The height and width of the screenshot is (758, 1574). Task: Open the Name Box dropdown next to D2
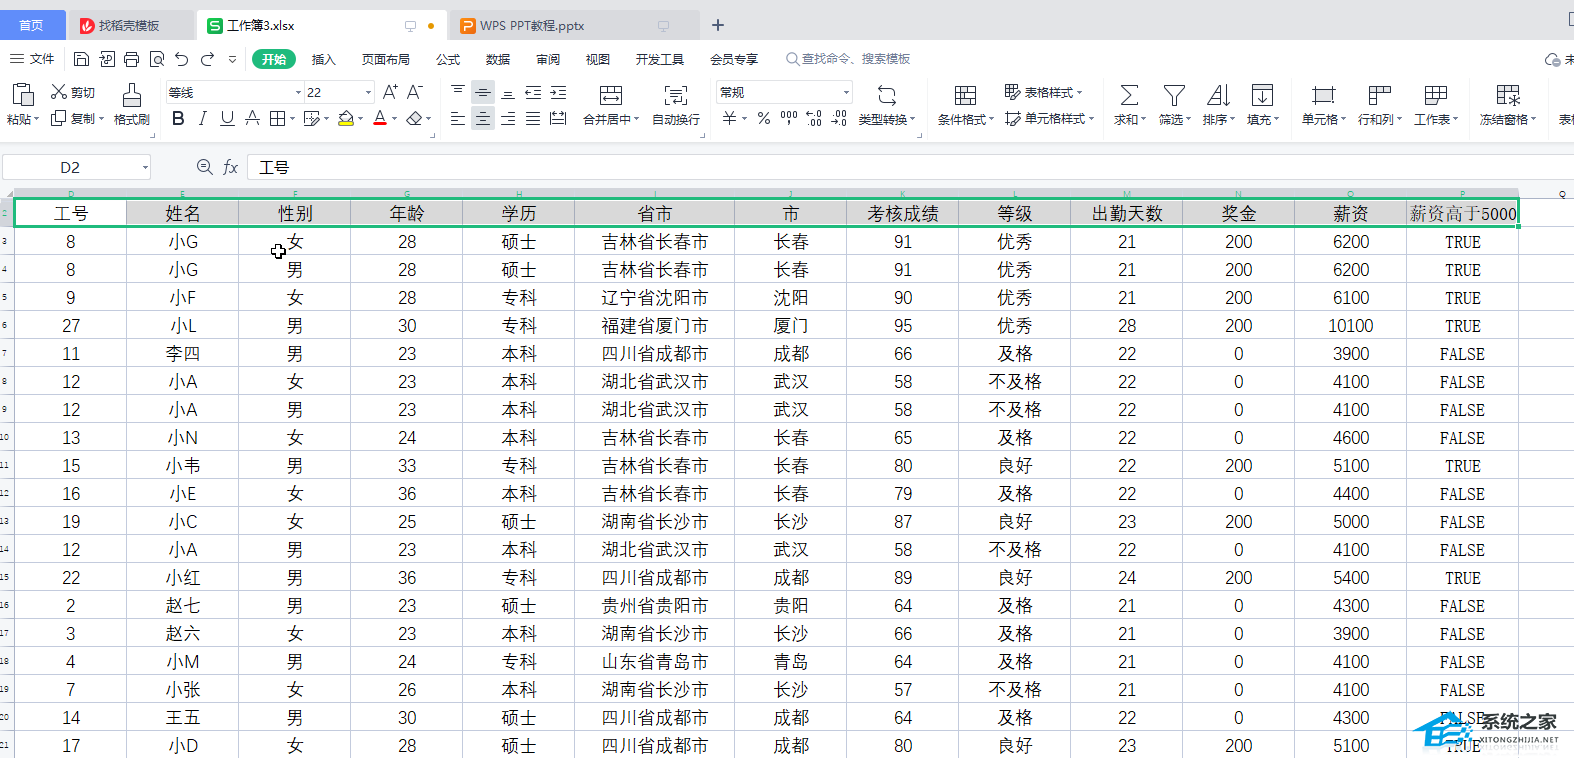[145, 168]
